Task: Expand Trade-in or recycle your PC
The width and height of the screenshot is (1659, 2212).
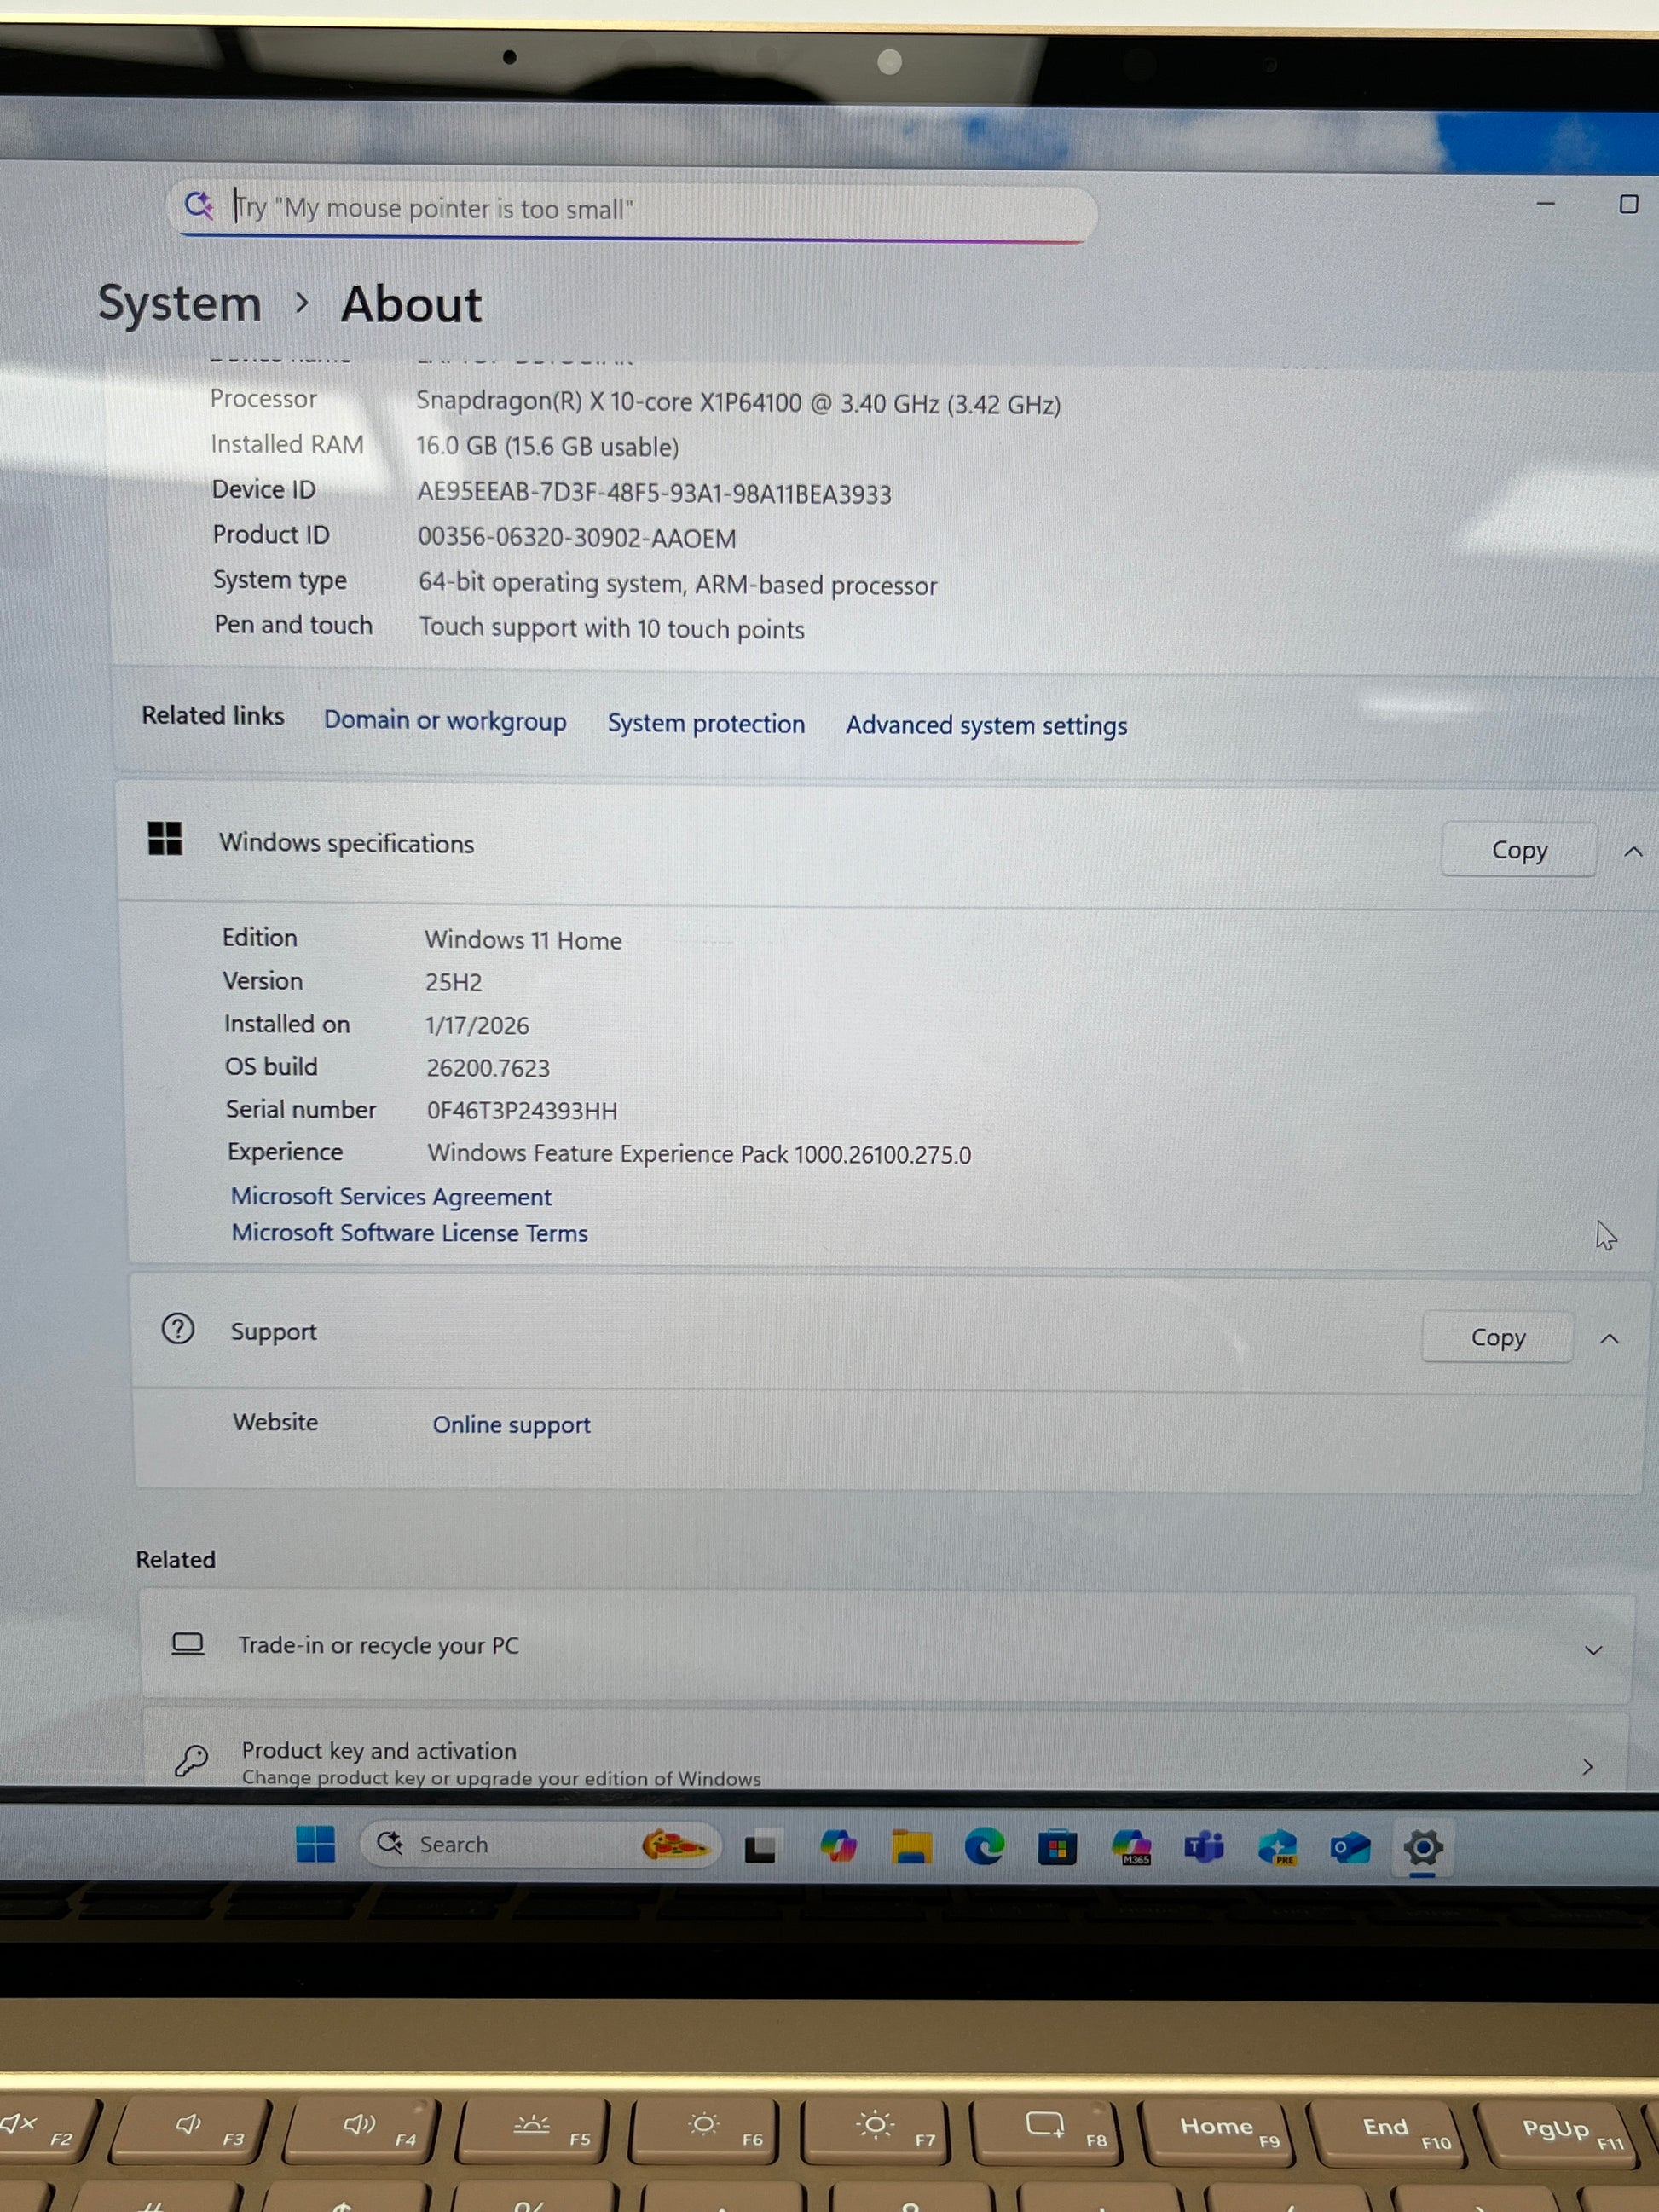Action: click(1593, 1650)
